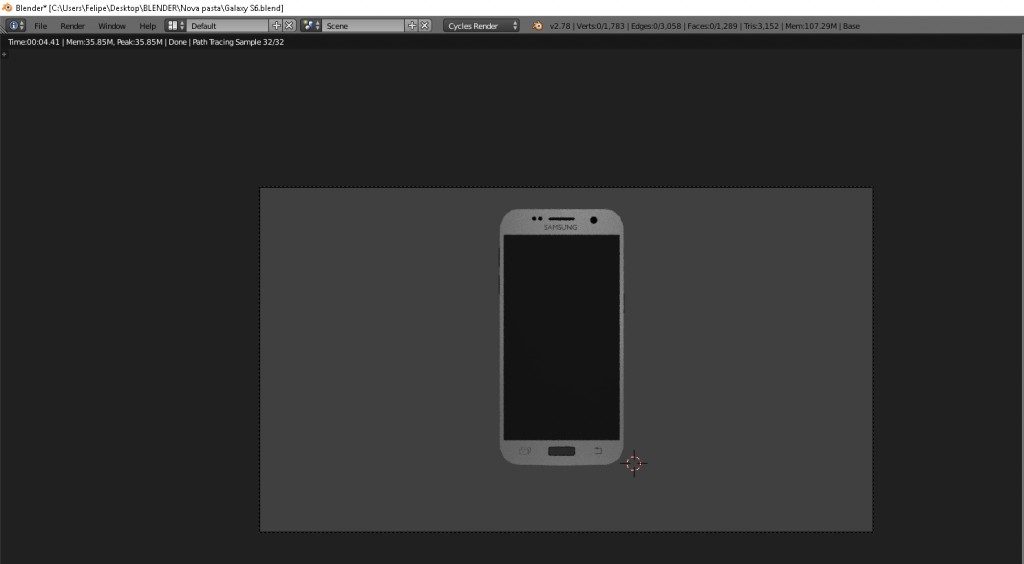The width and height of the screenshot is (1024, 564).
Task: Click the v2.78 version text
Action: tap(560, 26)
